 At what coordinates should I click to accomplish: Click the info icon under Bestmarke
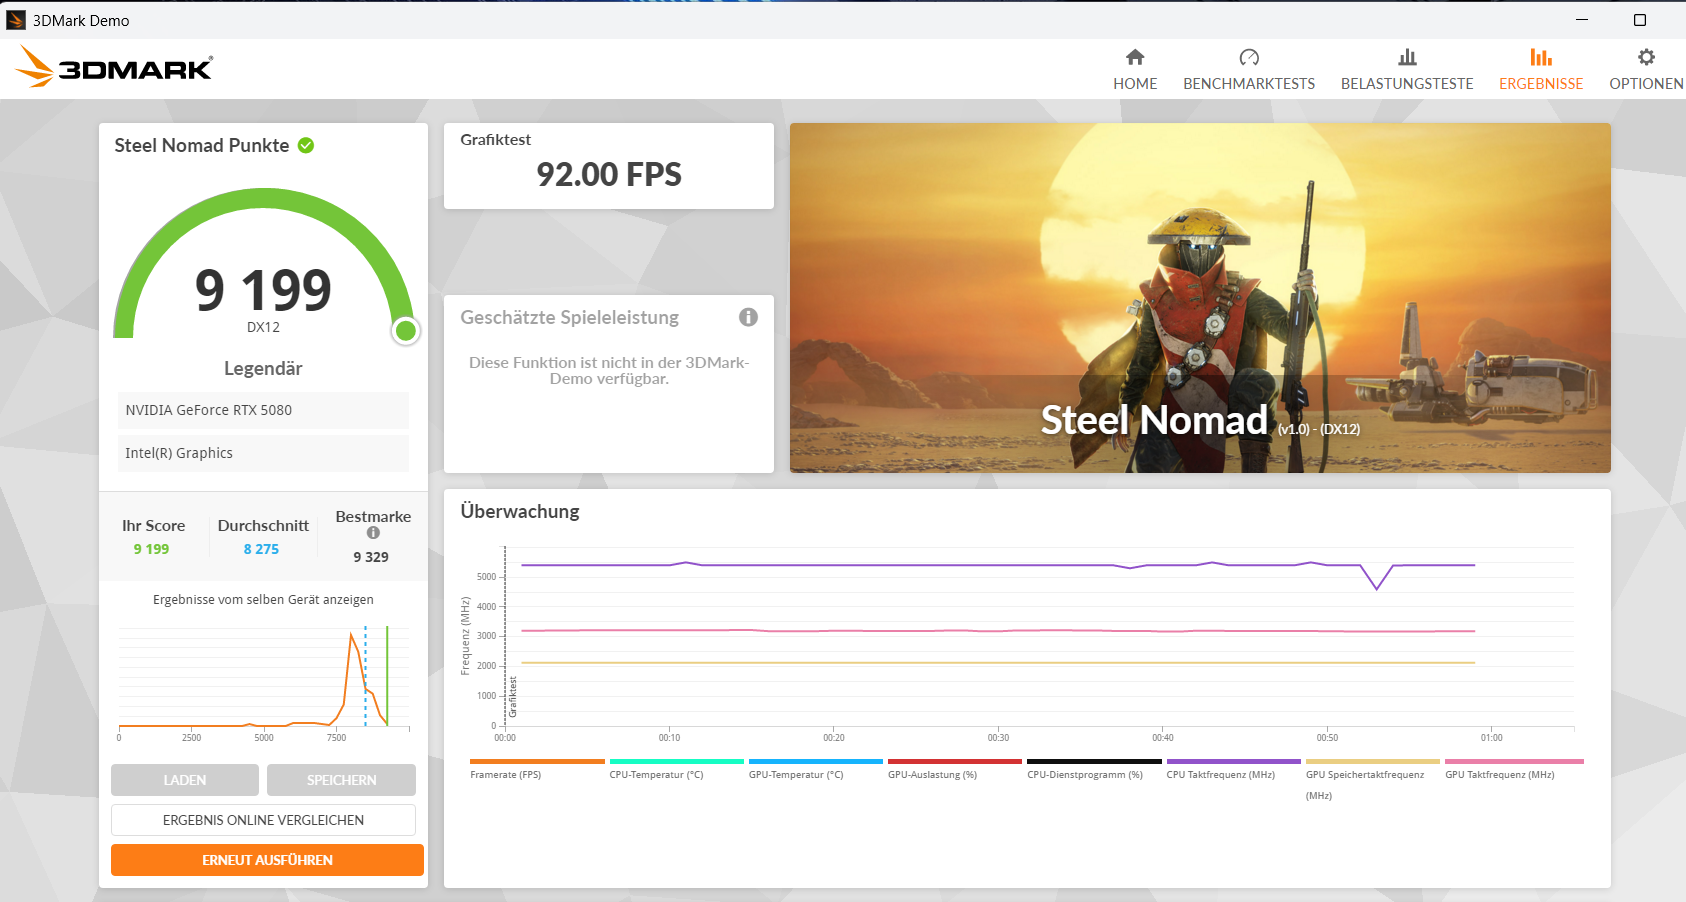pos(372,533)
